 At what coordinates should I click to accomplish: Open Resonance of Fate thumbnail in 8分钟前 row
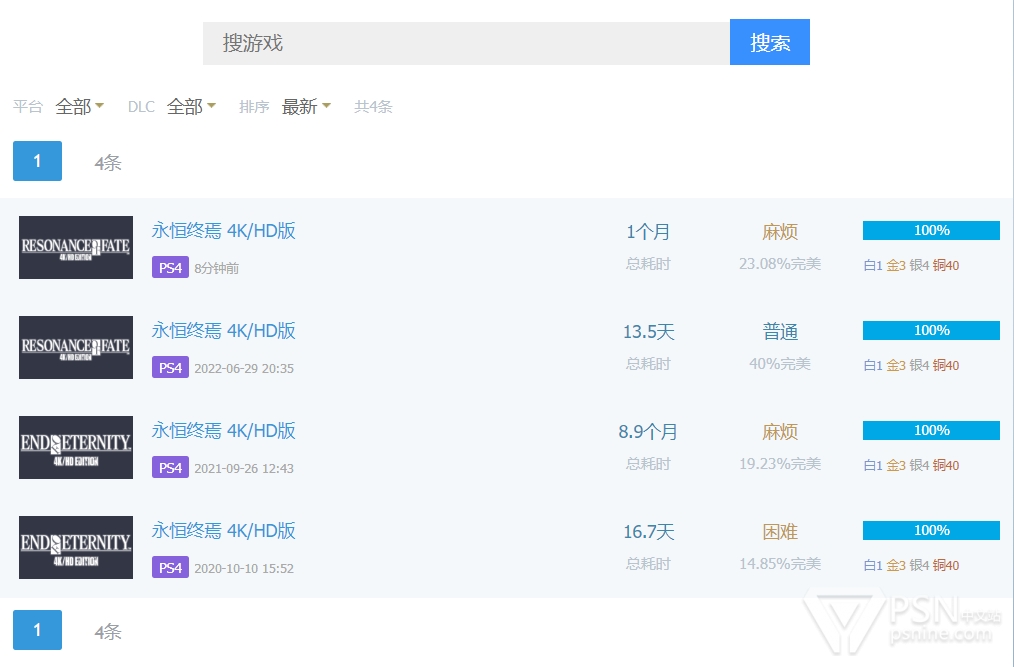pyautogui.click(x=76, y=247)
